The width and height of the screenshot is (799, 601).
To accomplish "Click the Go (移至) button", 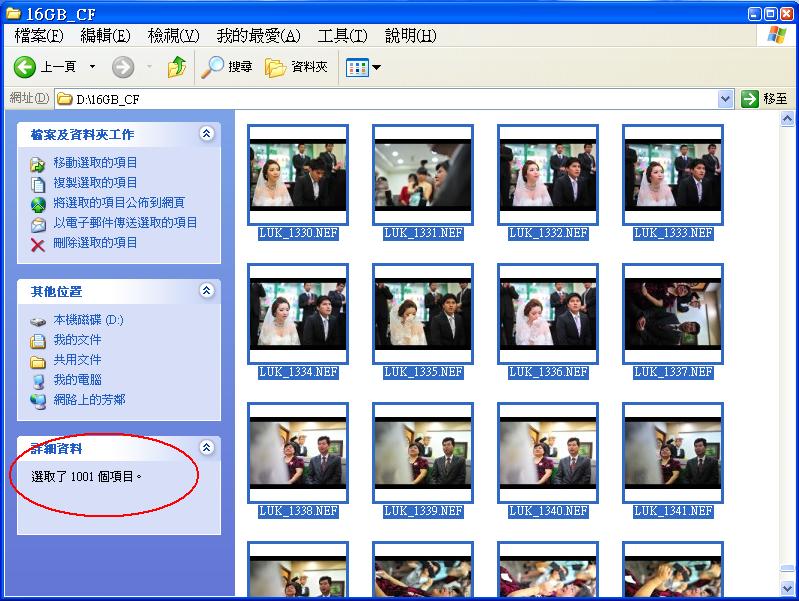I will (x=764, y=99).
